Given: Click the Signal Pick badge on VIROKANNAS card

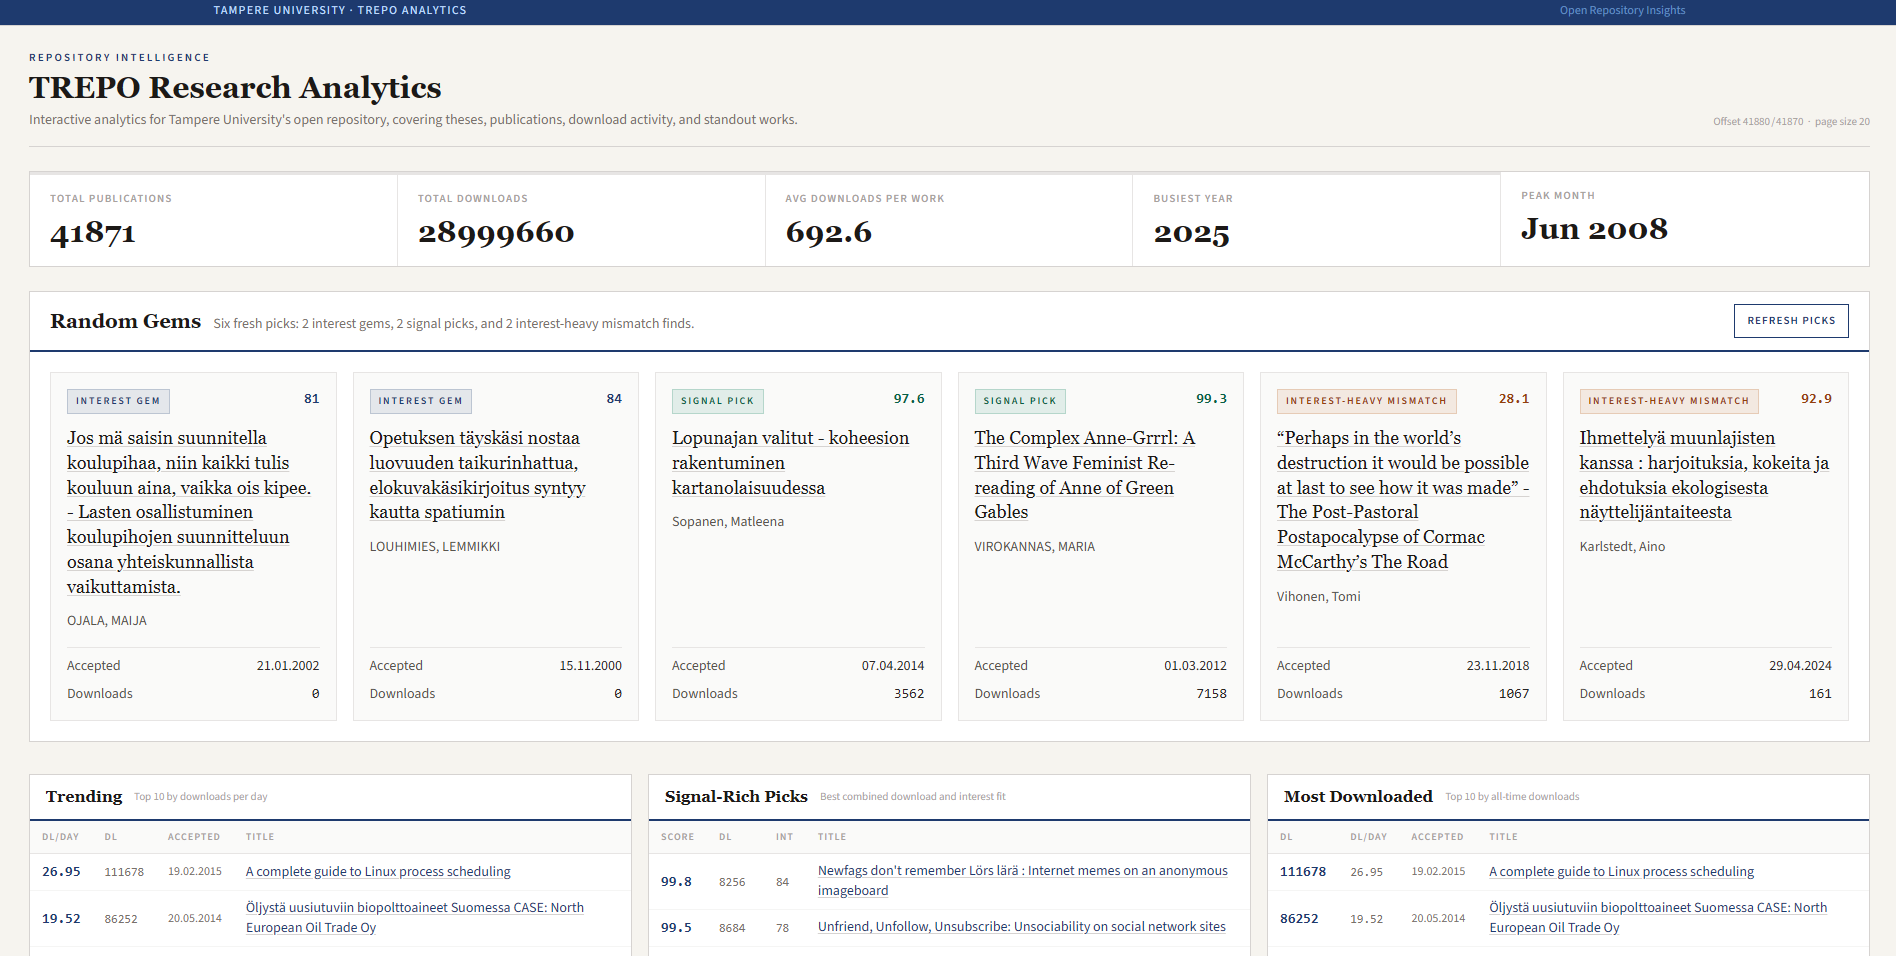Looking at the screenshot, I should [1020, 401].
